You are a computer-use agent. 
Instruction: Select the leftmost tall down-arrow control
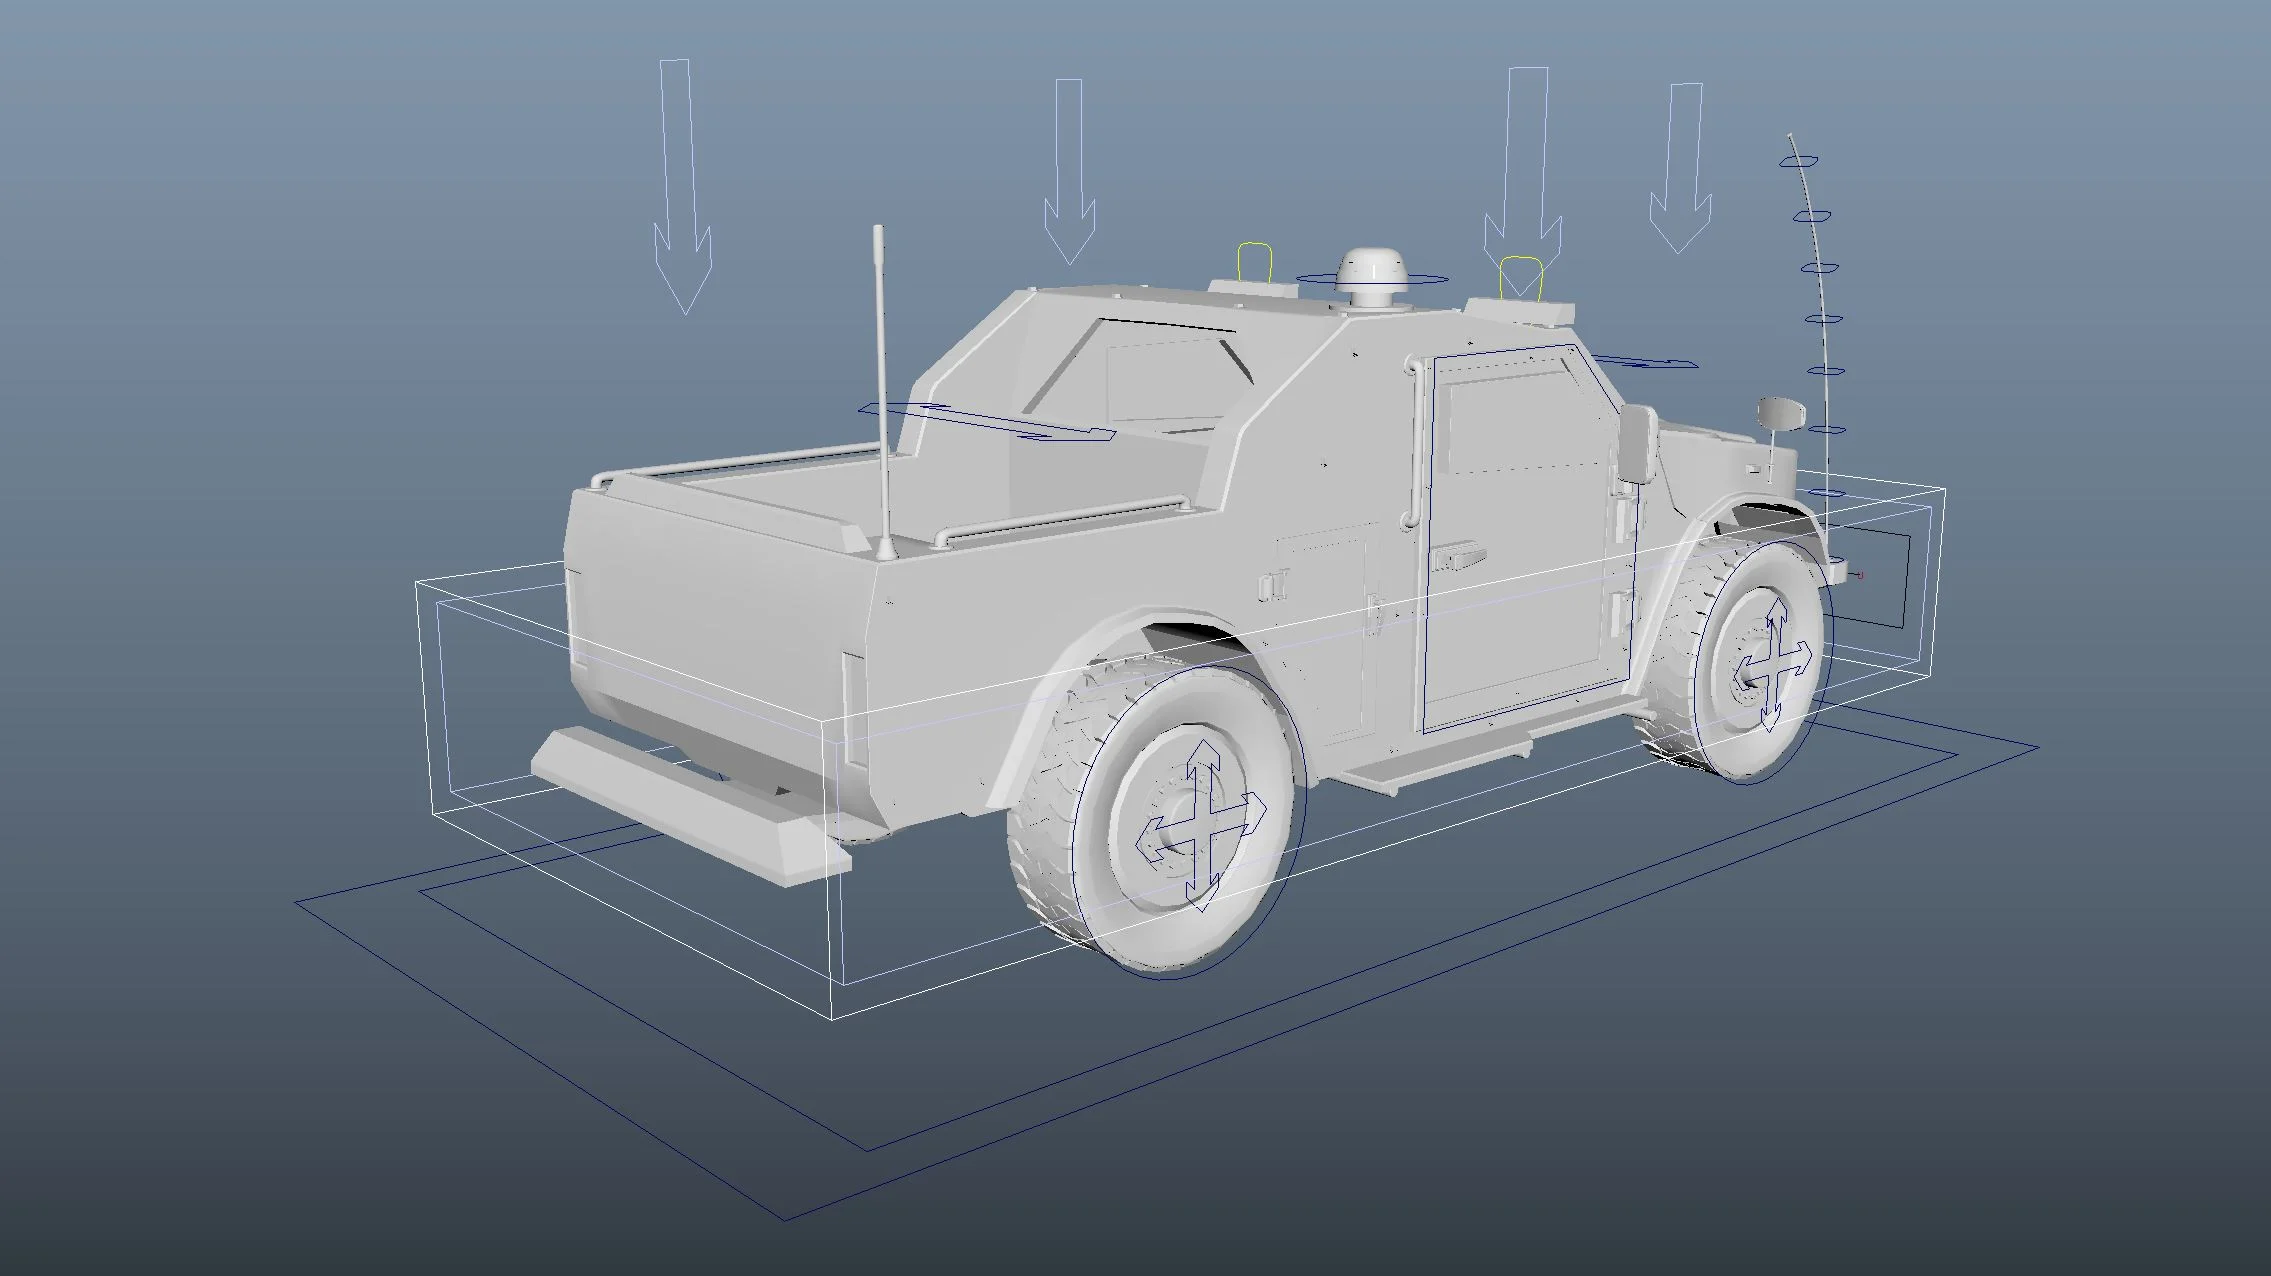pos(683,190)
